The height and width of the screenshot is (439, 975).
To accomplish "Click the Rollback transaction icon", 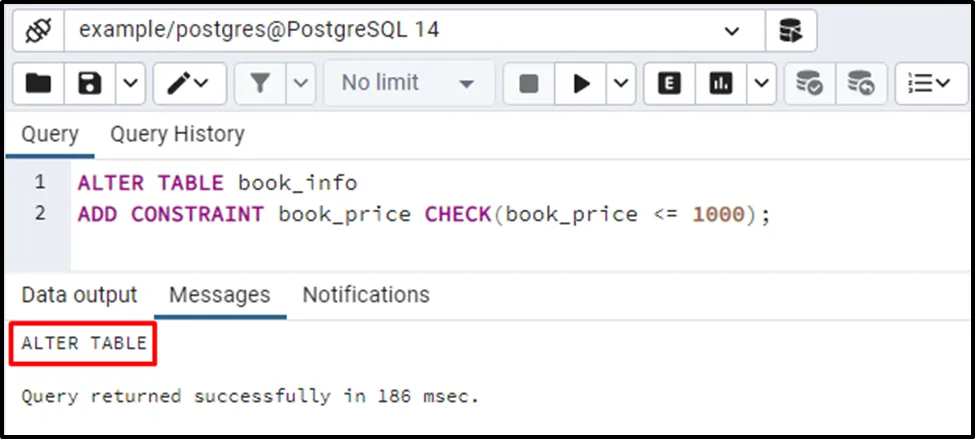I will [x=860, y=83].
